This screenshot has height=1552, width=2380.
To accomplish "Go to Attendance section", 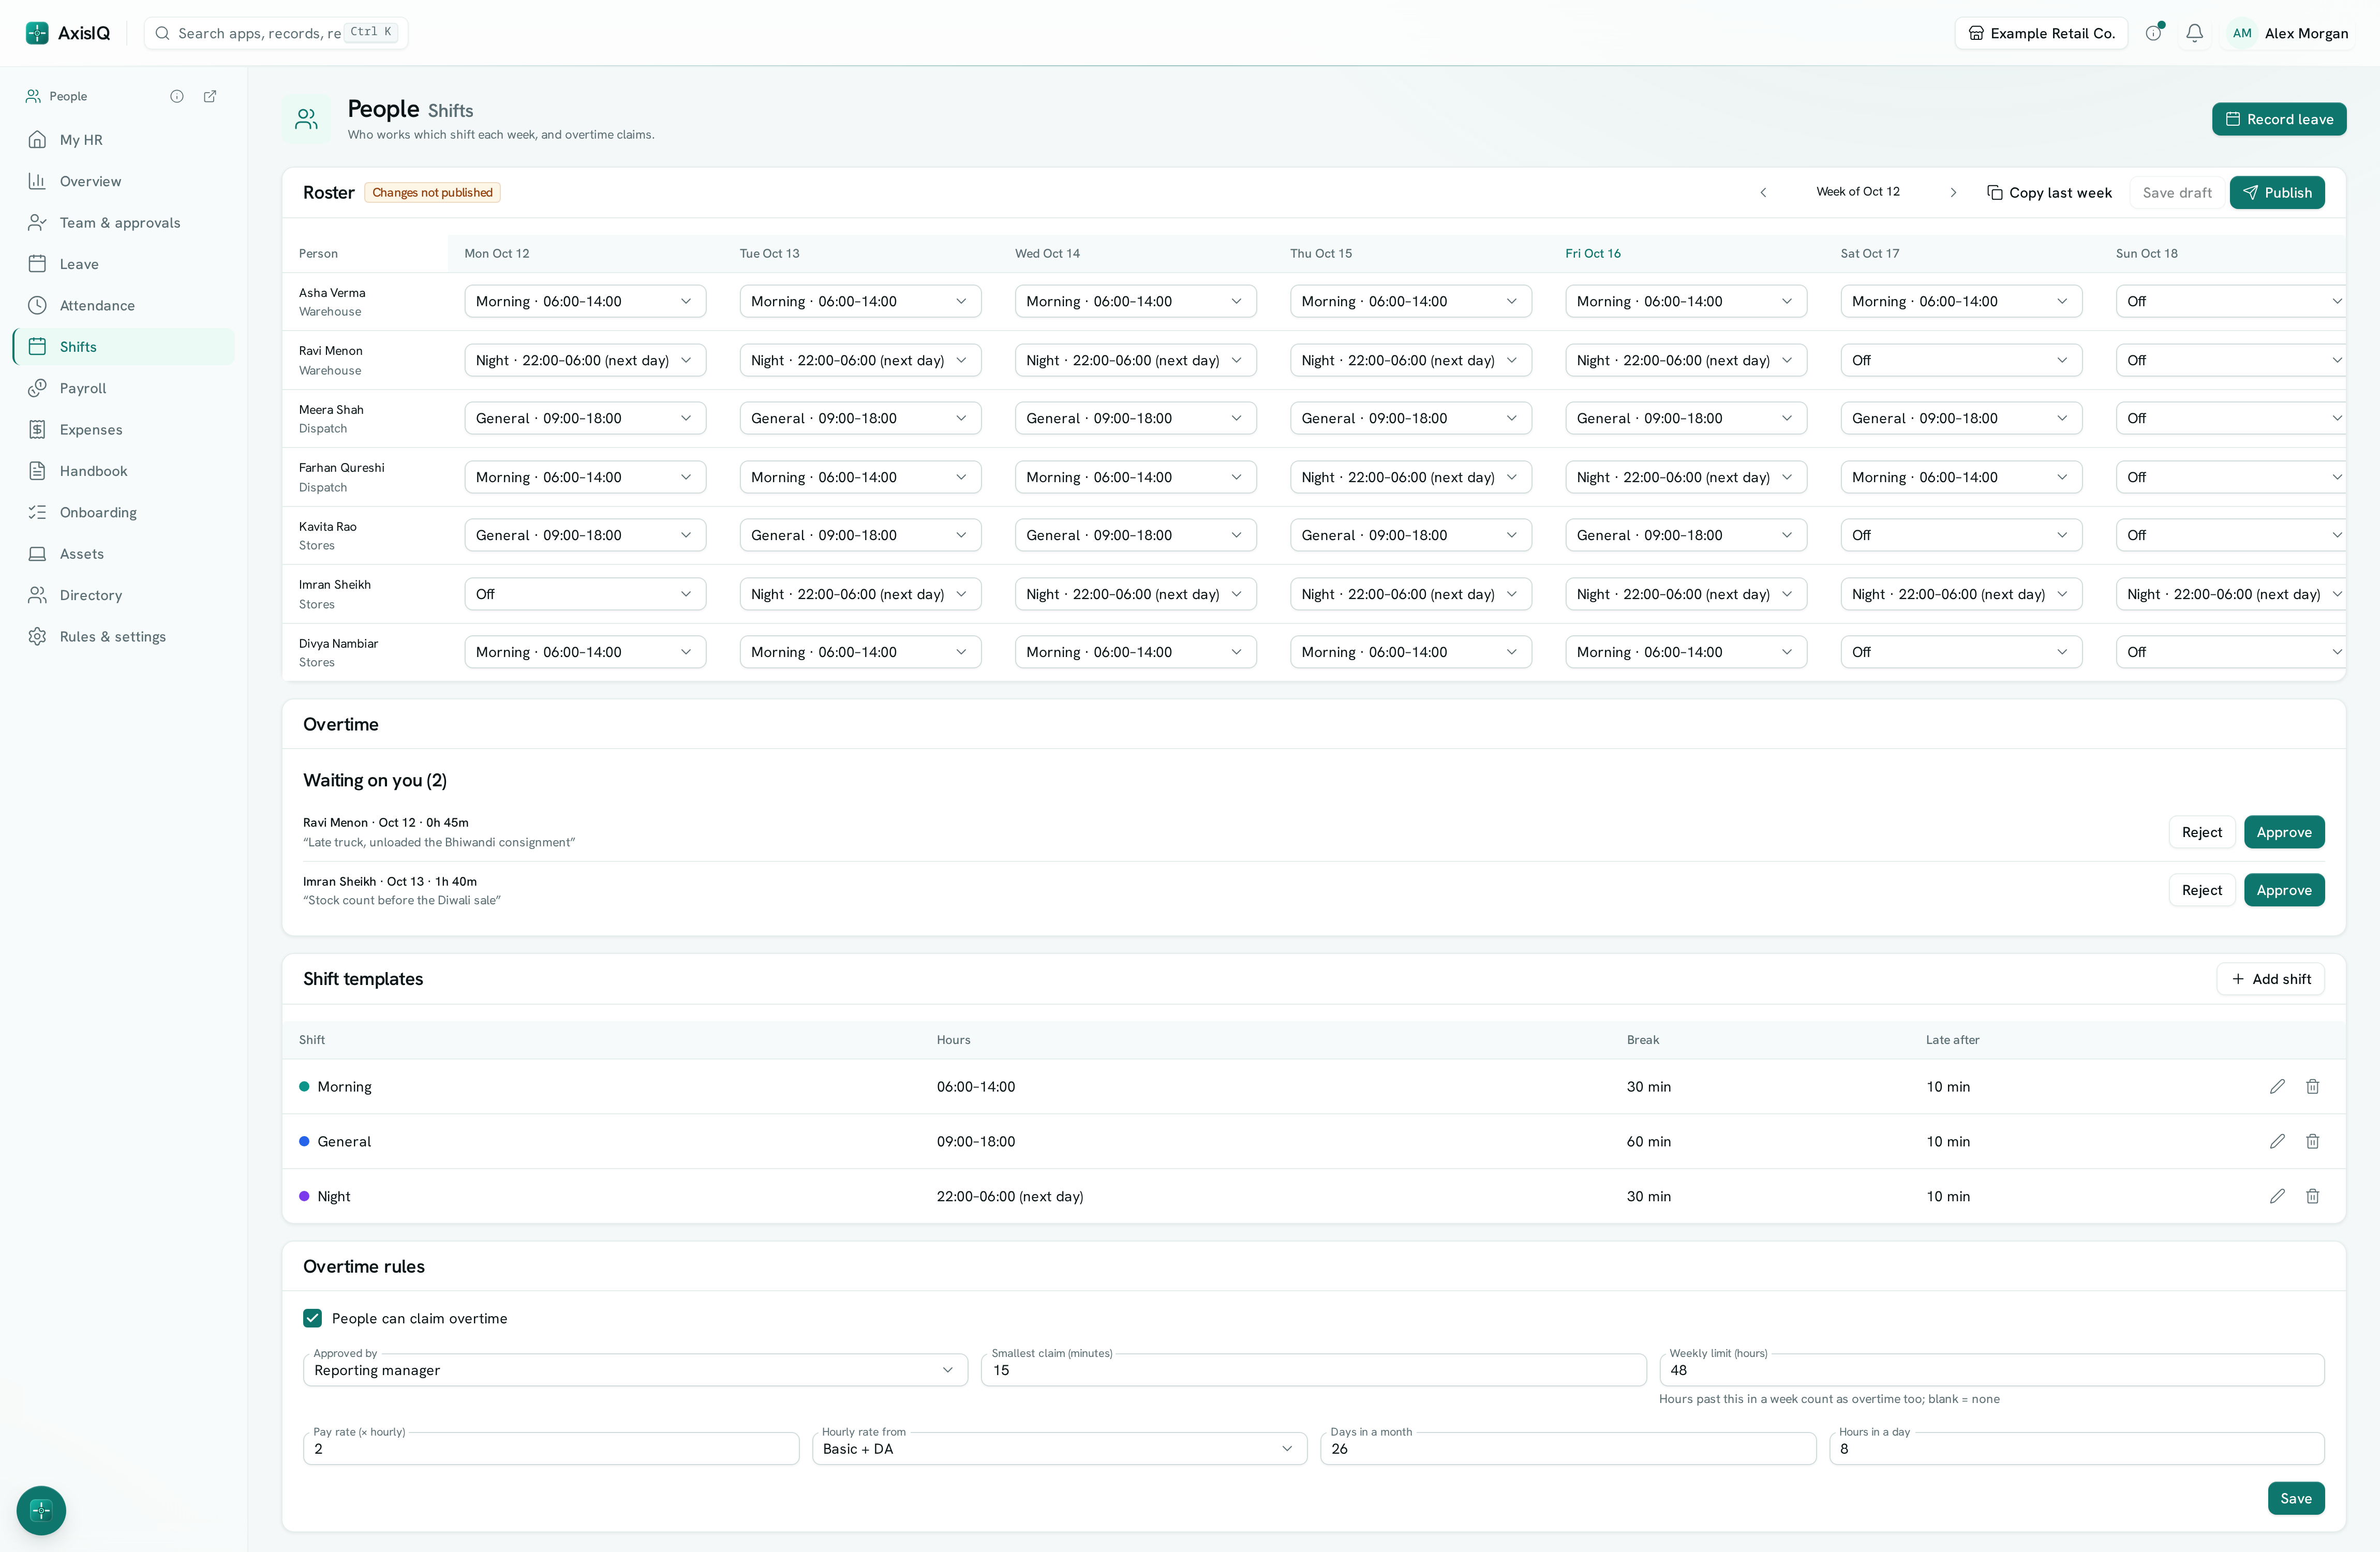I will (x=124, y=305).
